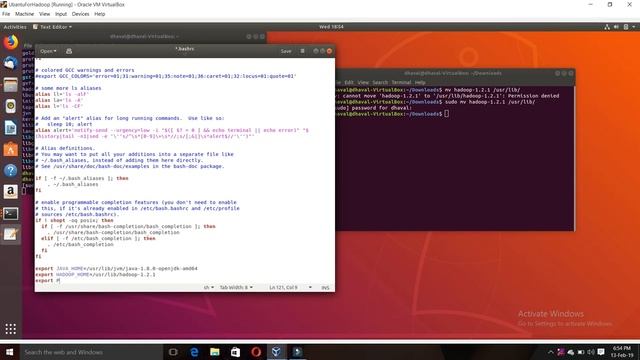This screenshot has width=640, height=360.
Task: Click the new document icon in gedit
Action: [x=69, y=51]
